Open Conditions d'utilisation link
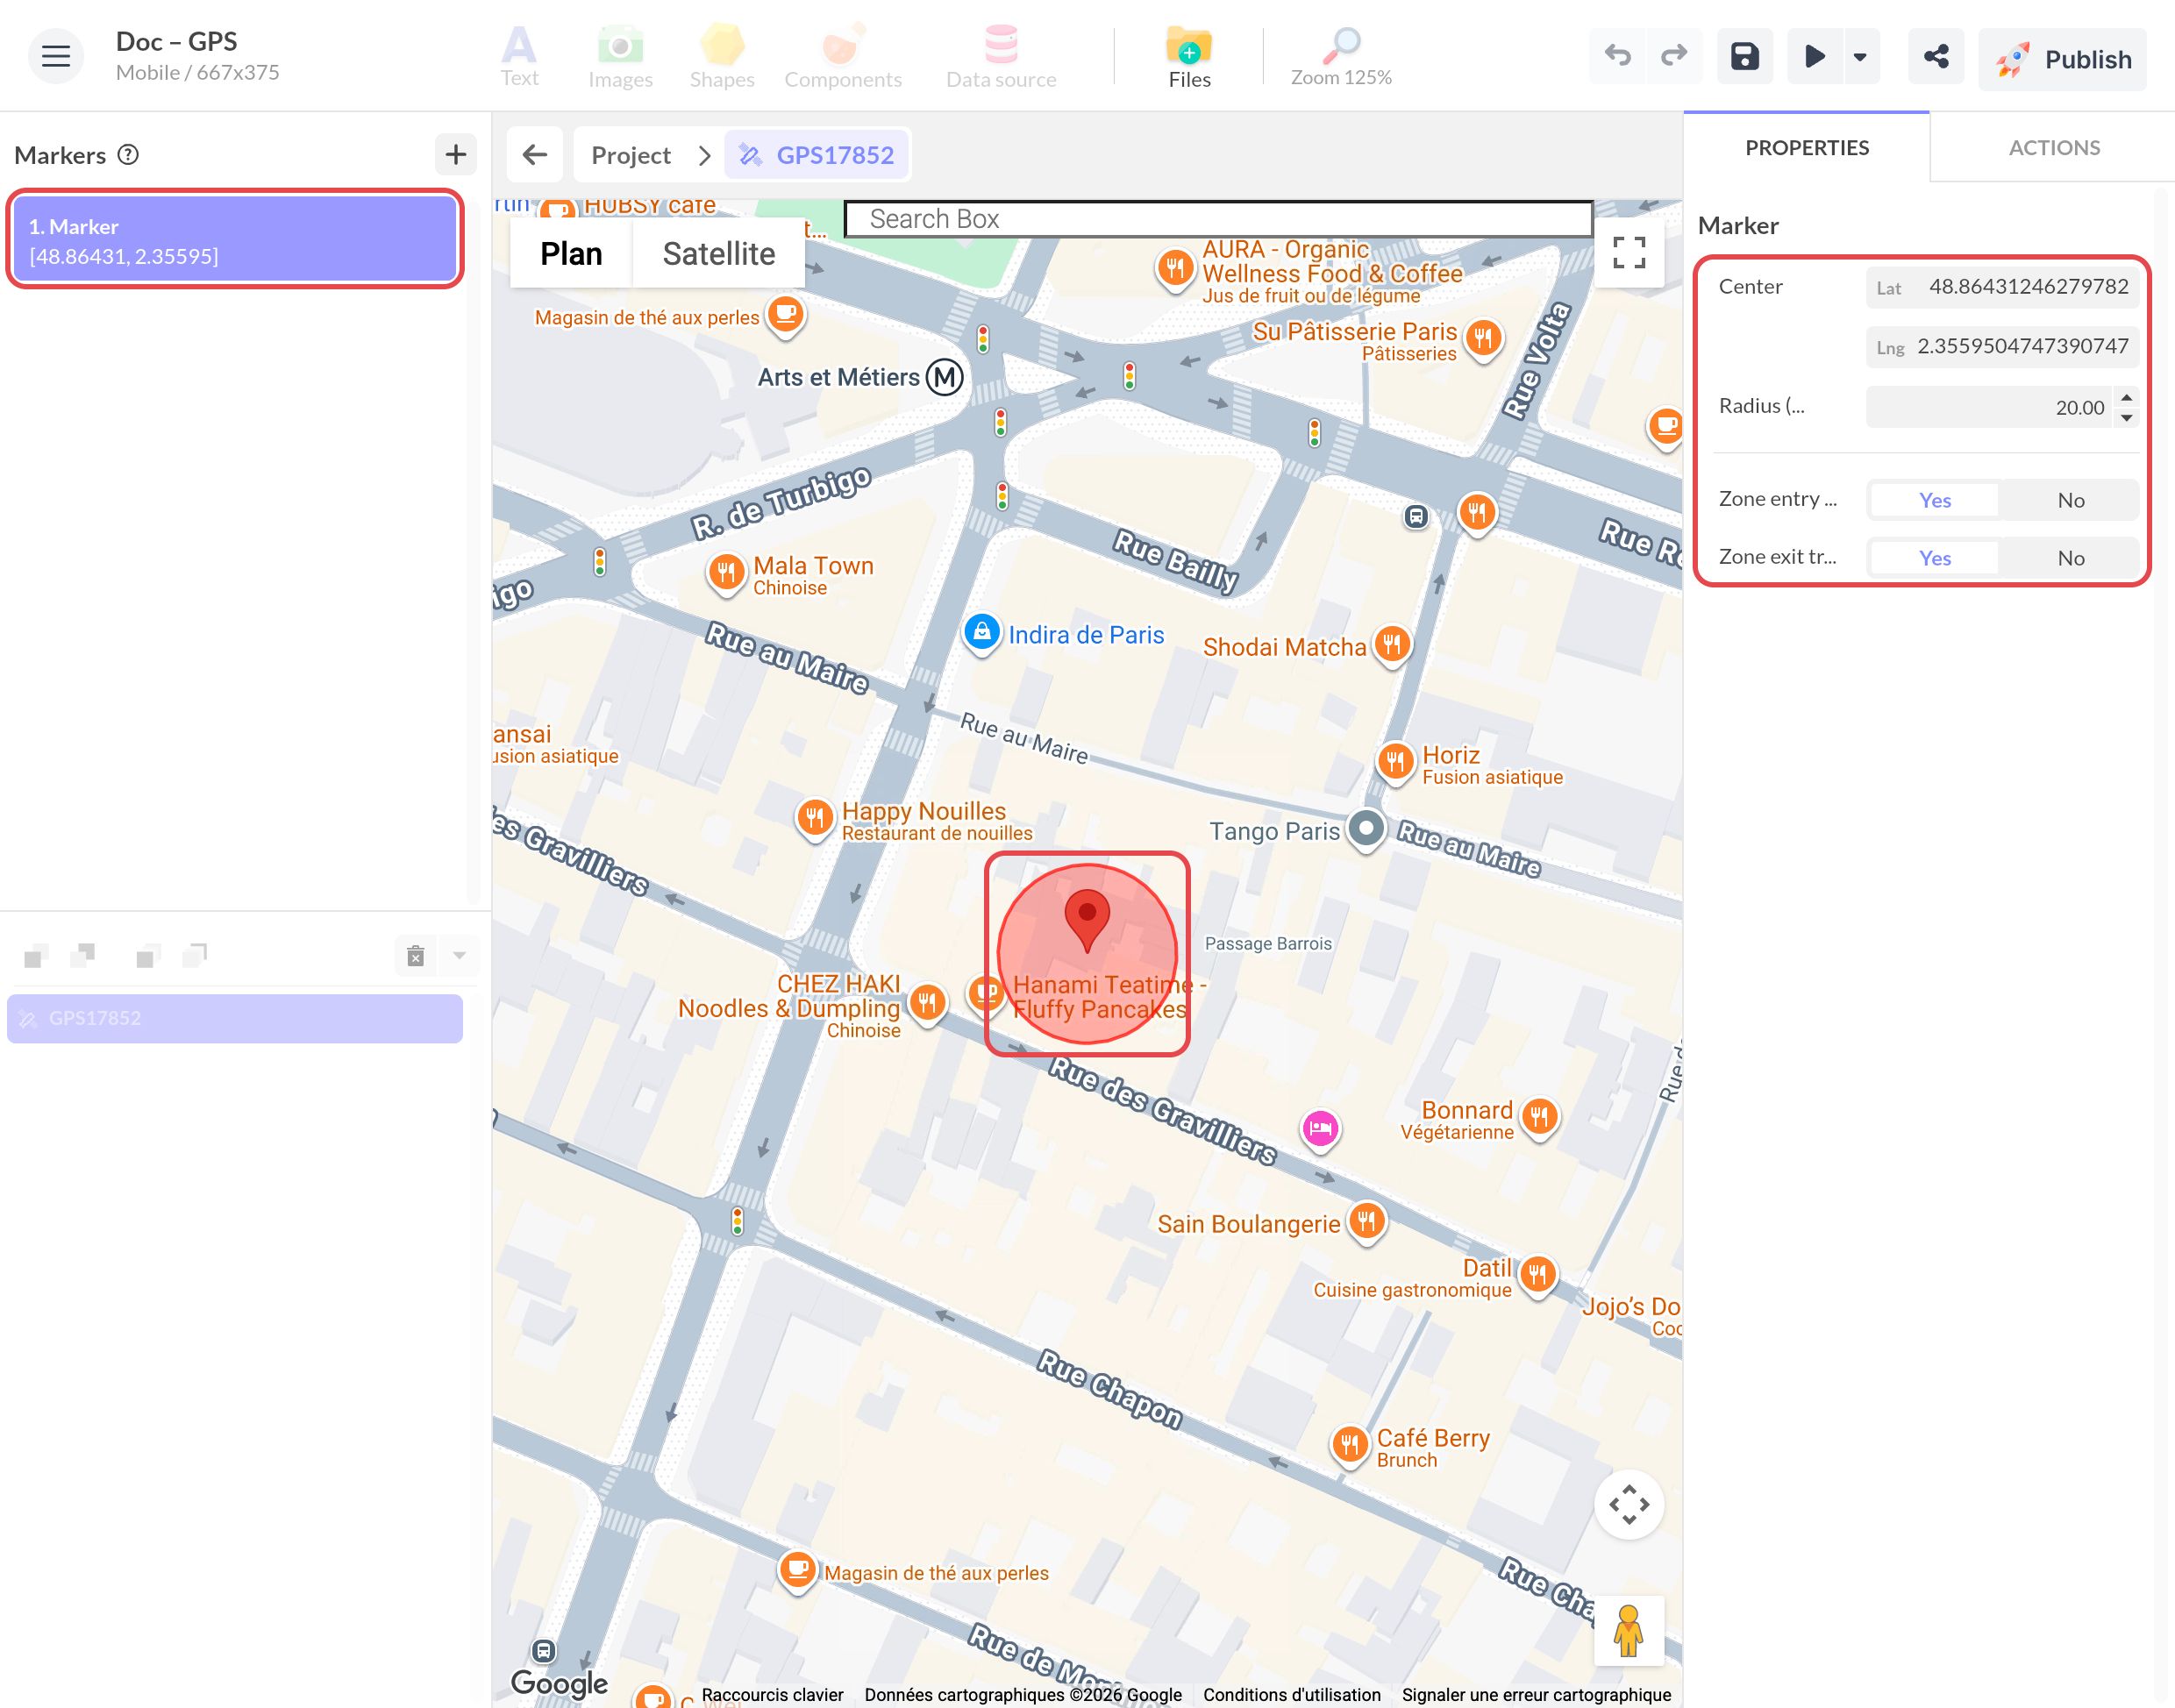Viewport: 2175px width, 1708px height. (1291, 1695)
